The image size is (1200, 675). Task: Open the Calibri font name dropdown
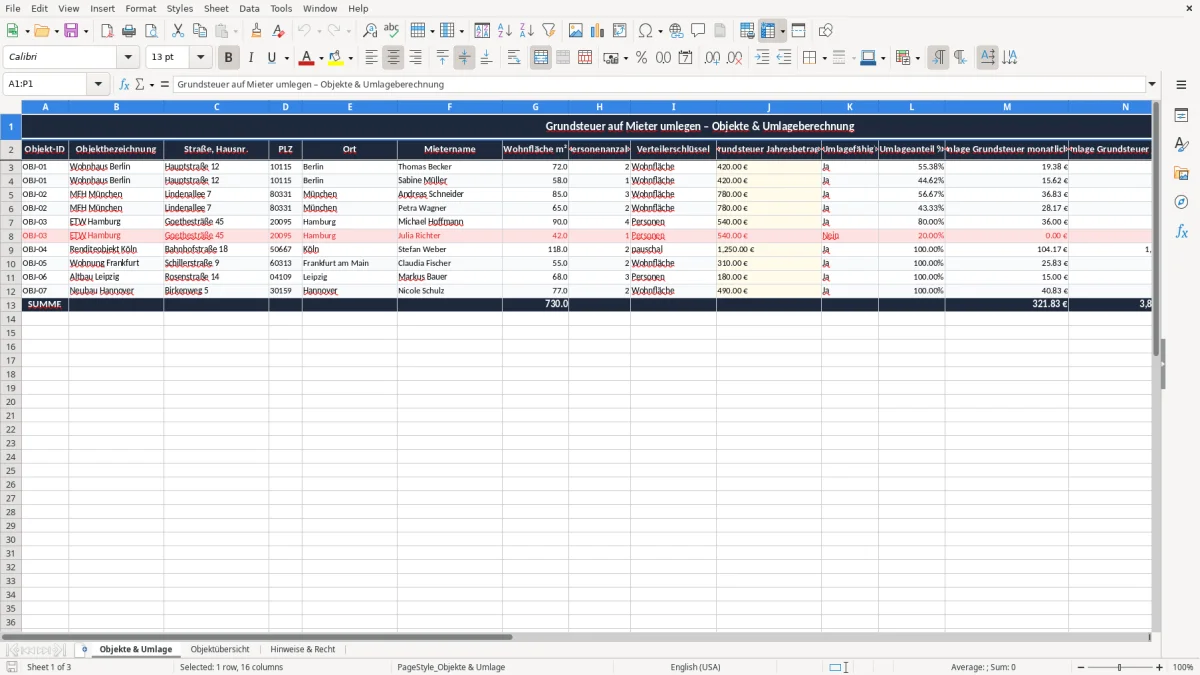[128, 58]
